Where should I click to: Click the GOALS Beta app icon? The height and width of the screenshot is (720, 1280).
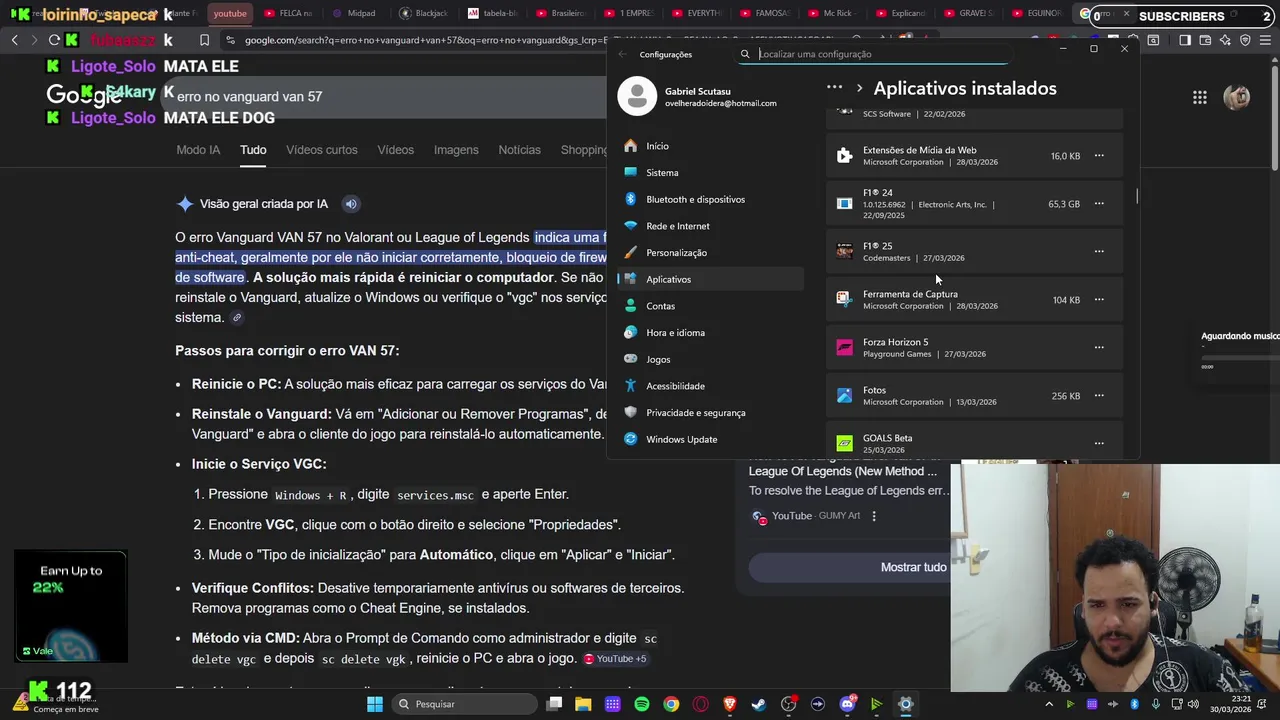click(x=845, y=443)
